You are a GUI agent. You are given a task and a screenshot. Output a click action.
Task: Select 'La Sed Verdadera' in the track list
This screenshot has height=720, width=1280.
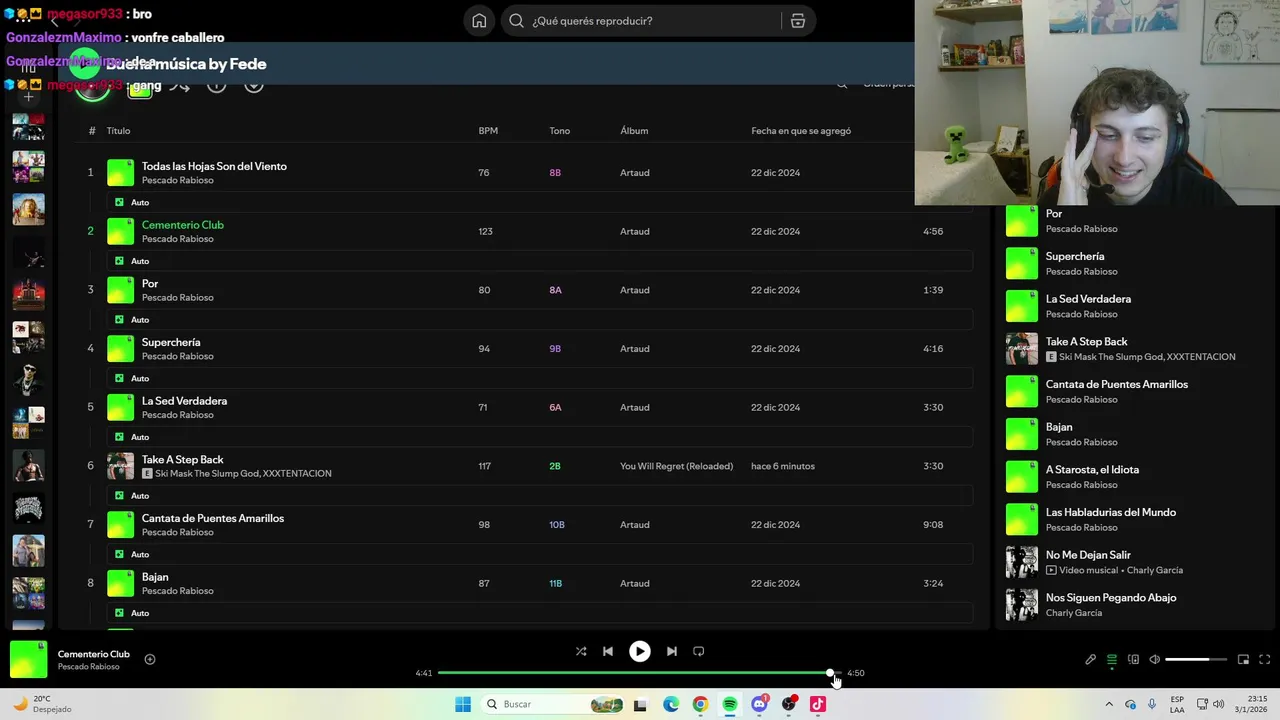tap(184, 401)
